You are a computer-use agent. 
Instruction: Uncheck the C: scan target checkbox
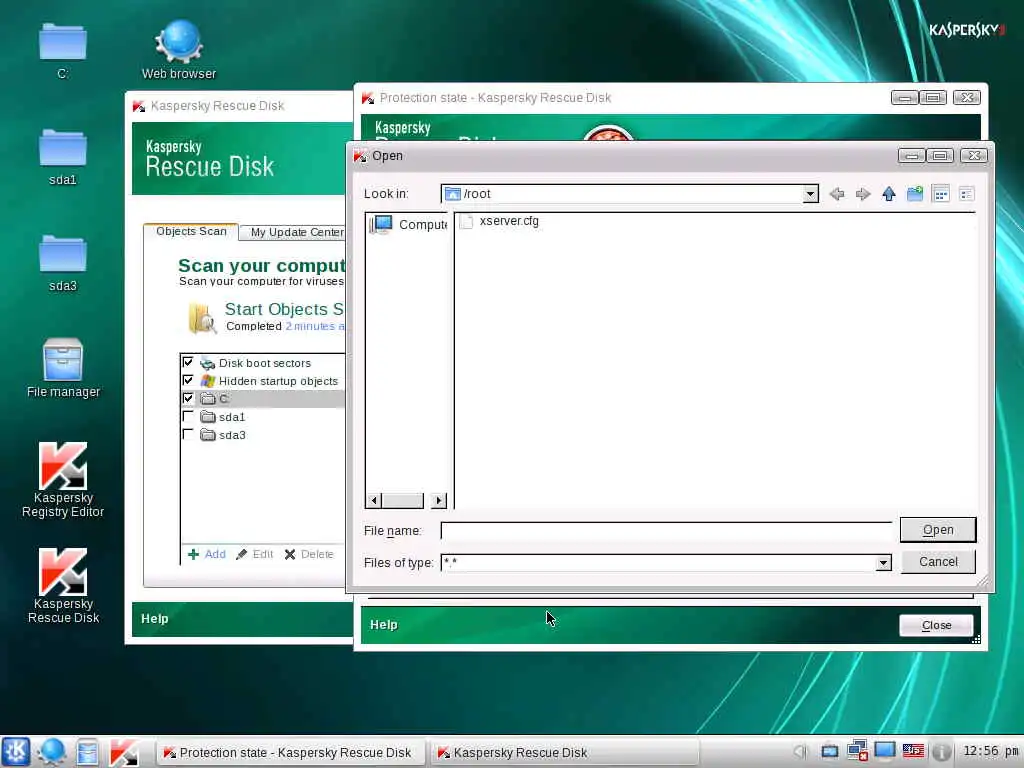click(x=188, y=398)
